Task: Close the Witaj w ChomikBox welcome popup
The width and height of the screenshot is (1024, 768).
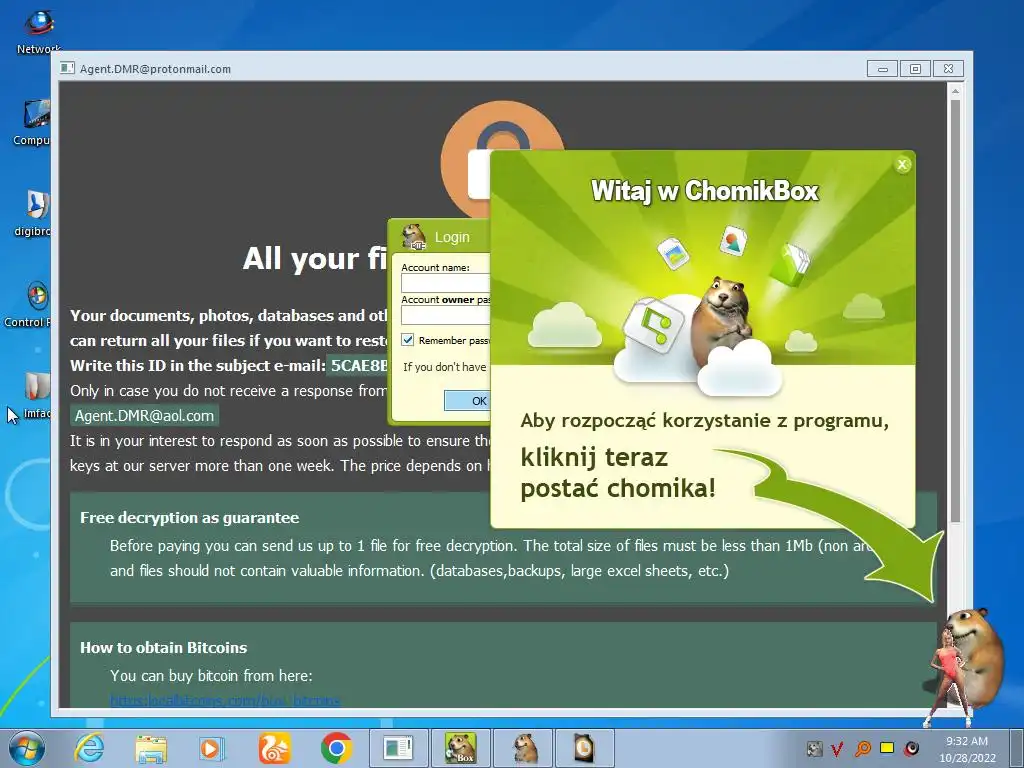Action: 902,165
